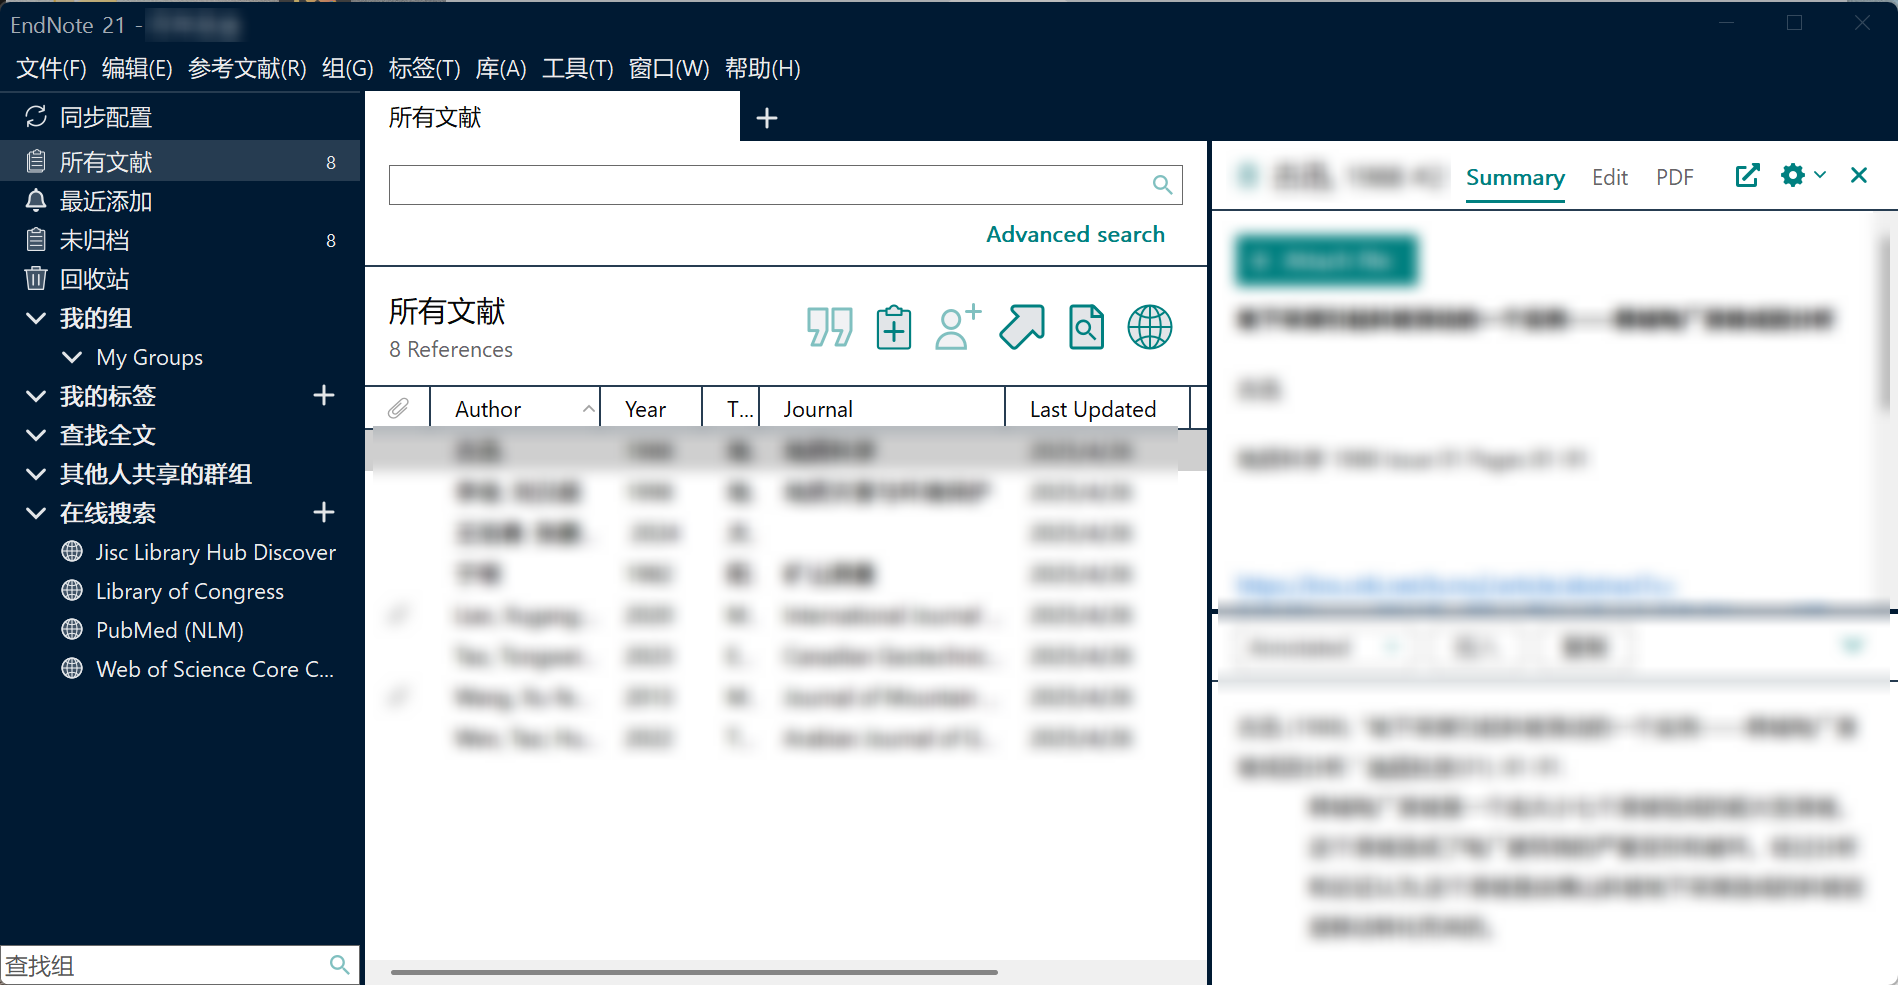This screenshot has width=1898, height=985.
Task: Open the panel settings gear dropdown
Action: coord(1803,176)
